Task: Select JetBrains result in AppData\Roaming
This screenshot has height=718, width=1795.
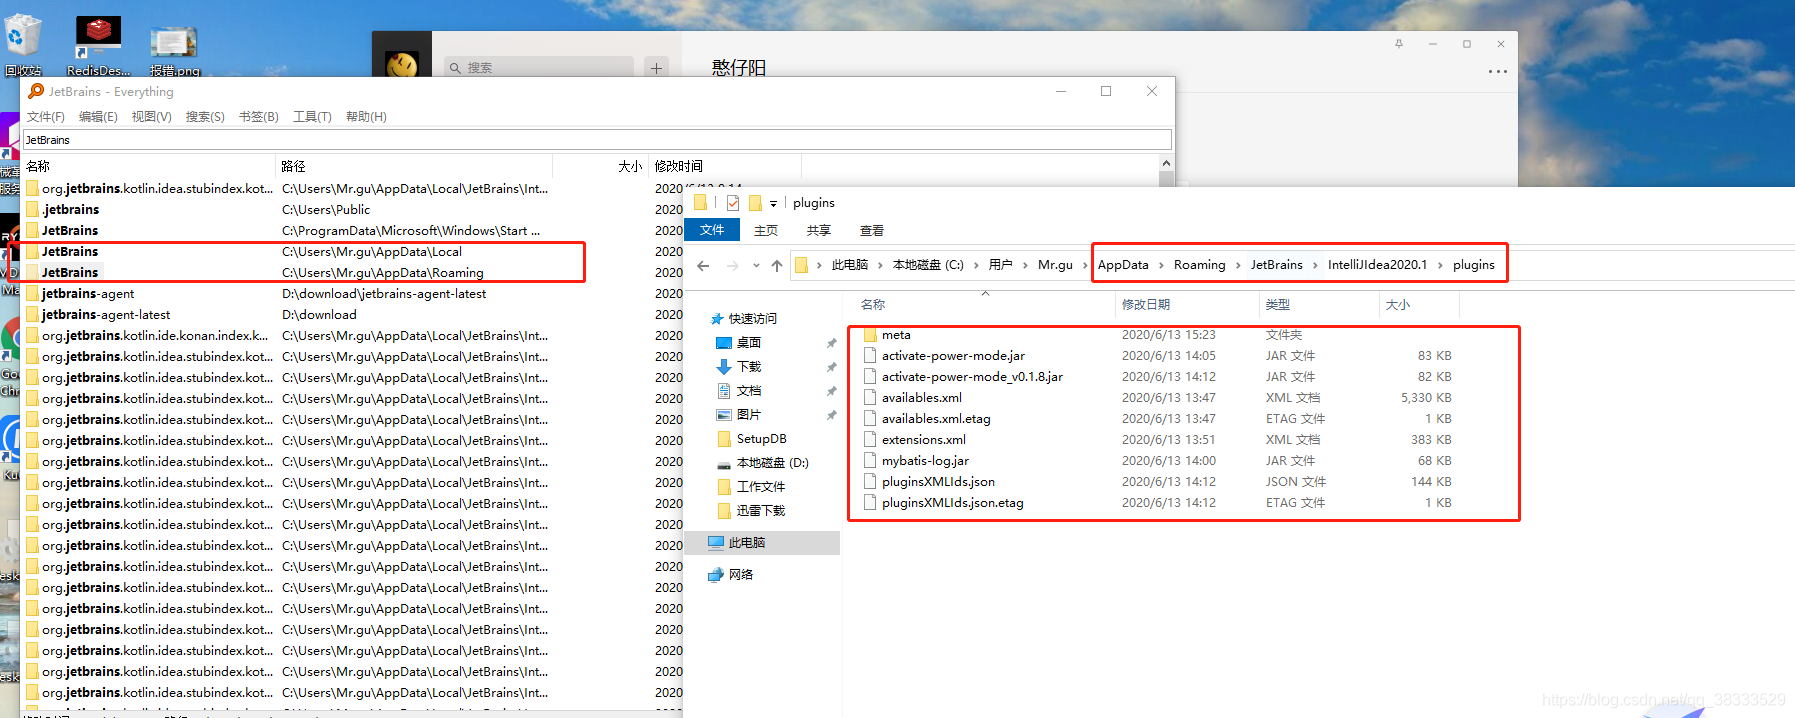Action: 70,273
